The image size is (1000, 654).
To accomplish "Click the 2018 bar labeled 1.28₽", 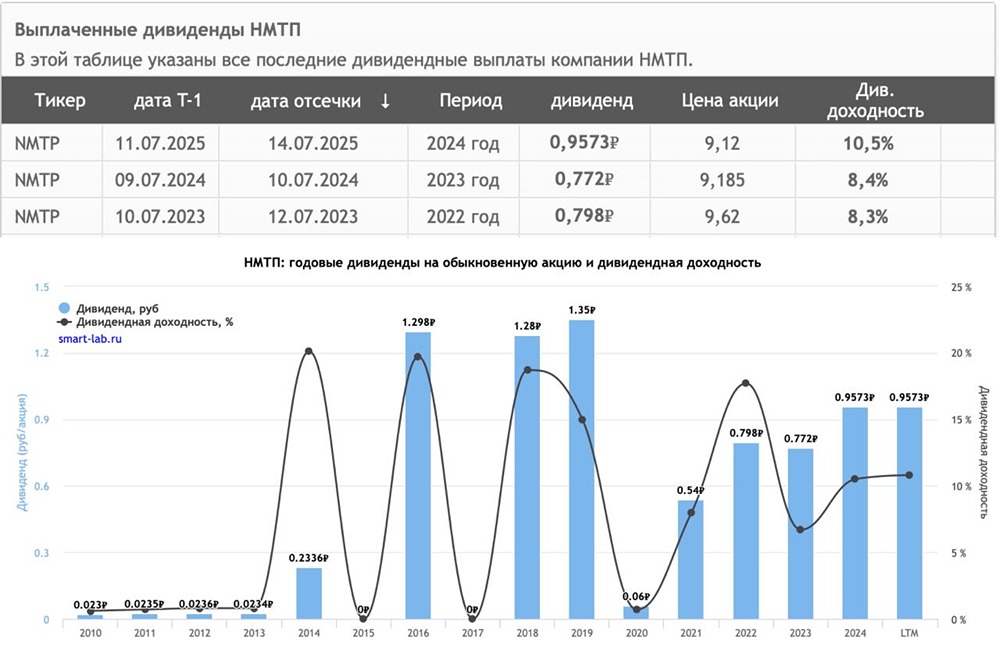I will (x=527, y=477).
